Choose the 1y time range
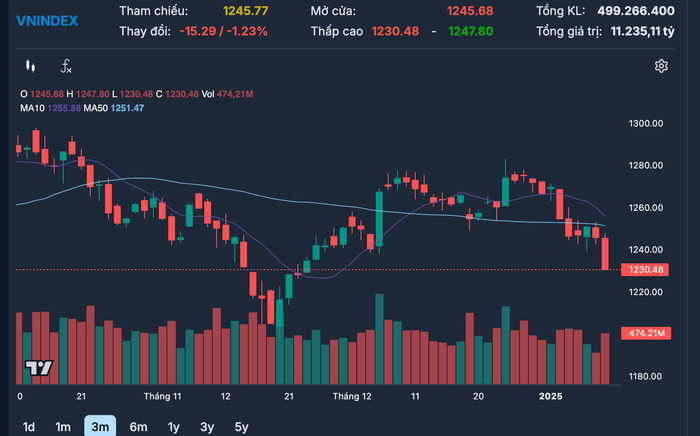Image resolution: width=700 pixels, height=436 pixels. click(x=174, y=427)
